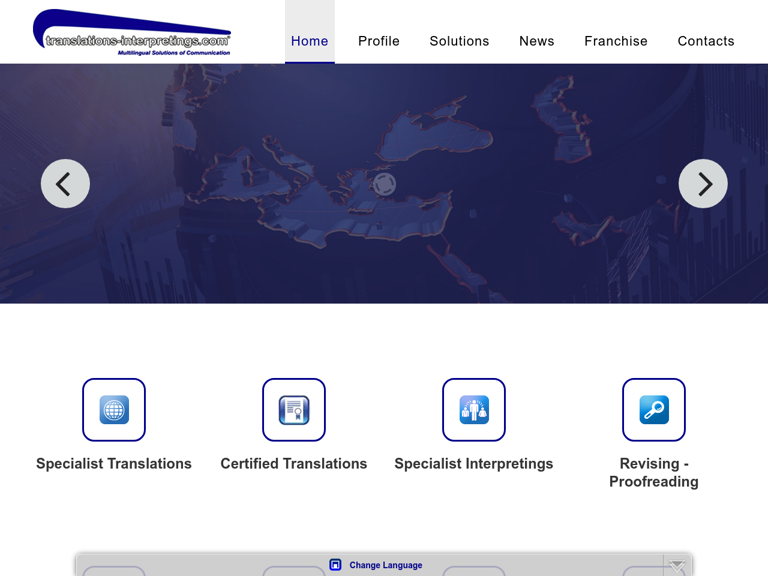Go to previous slide with left arrow
Screen dimensions: 768x576
(x=65, y=184)
